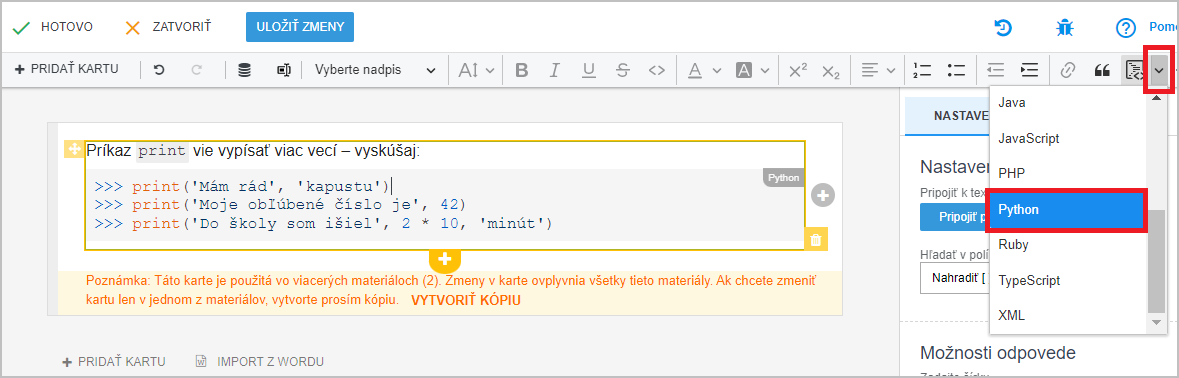This screenshot has width=1179, height=378.
Task: Click the background color A icon
Action: [x=744, y=70]
